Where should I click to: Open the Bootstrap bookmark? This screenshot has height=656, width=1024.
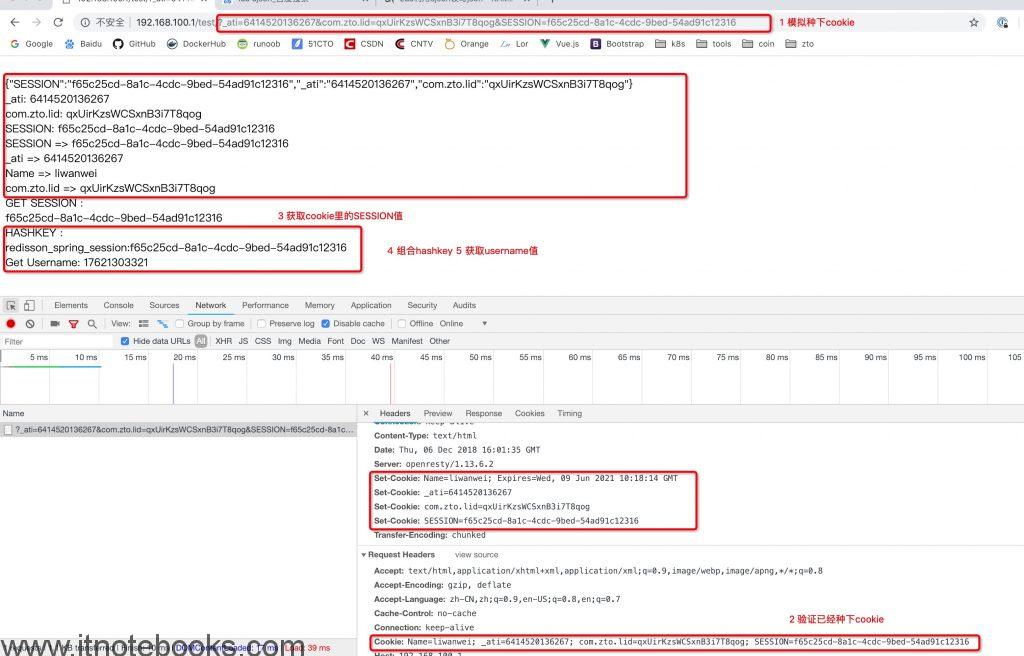pyautogui.click(x=617, y=44)
